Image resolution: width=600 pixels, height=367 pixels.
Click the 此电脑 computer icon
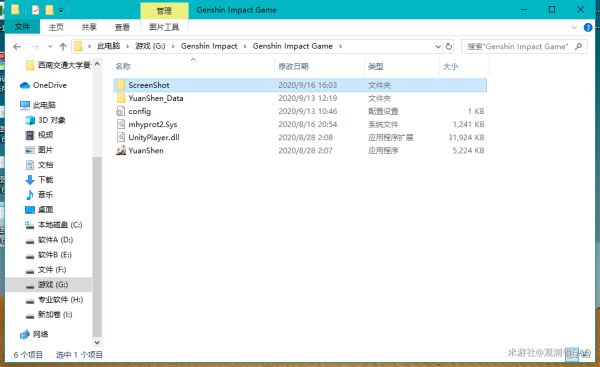(x=25, y=105)
